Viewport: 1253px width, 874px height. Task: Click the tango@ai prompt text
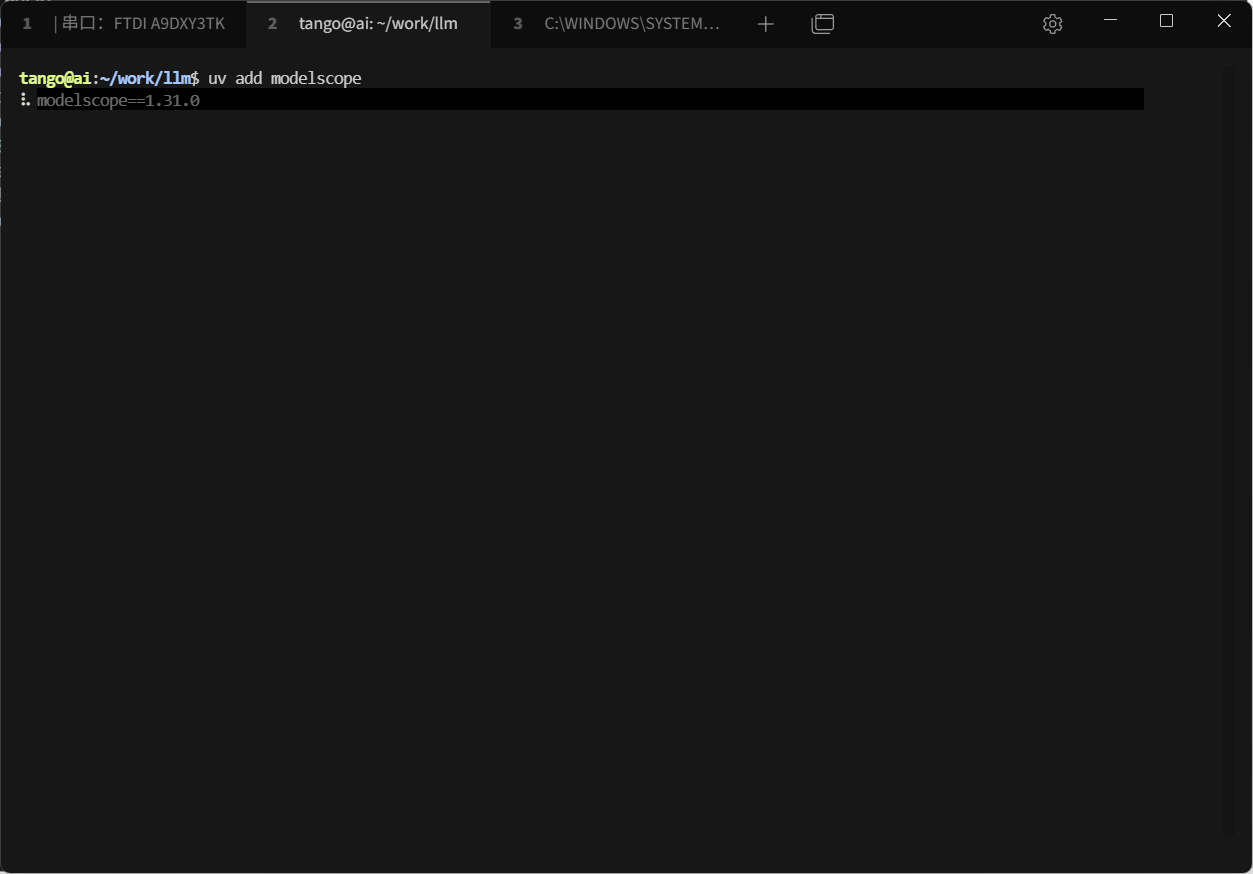pos(55,78)
